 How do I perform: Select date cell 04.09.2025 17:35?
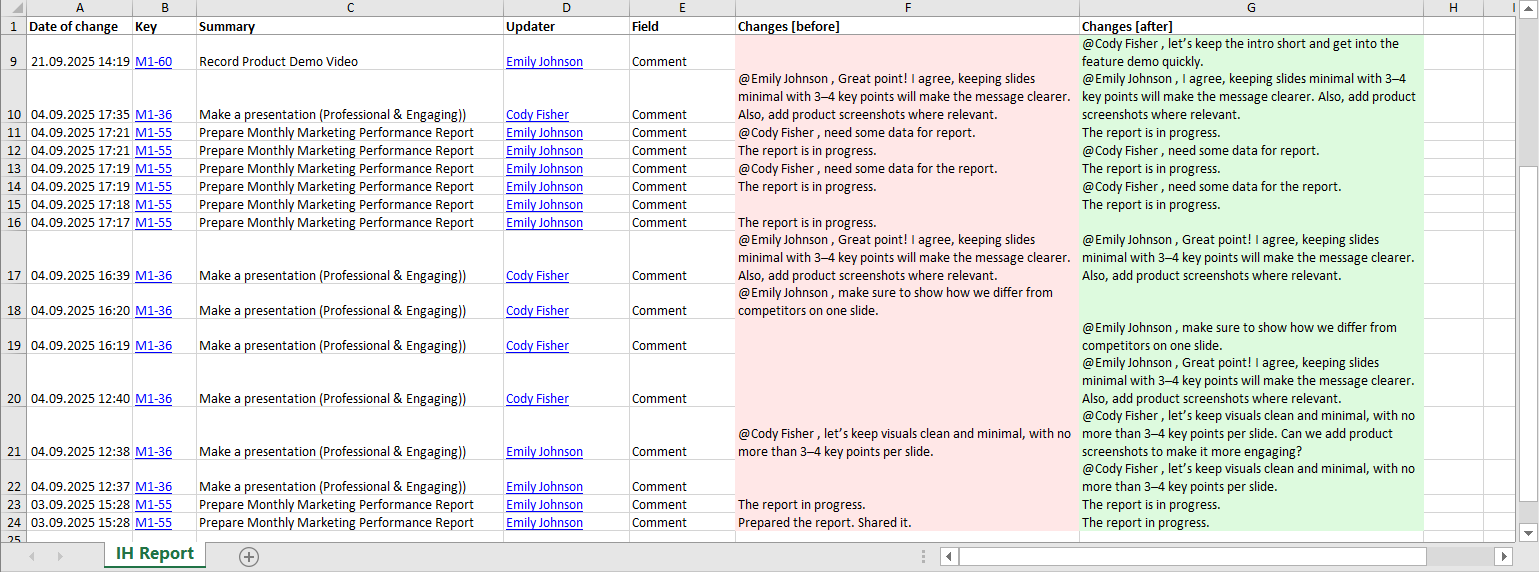(79, 97)
